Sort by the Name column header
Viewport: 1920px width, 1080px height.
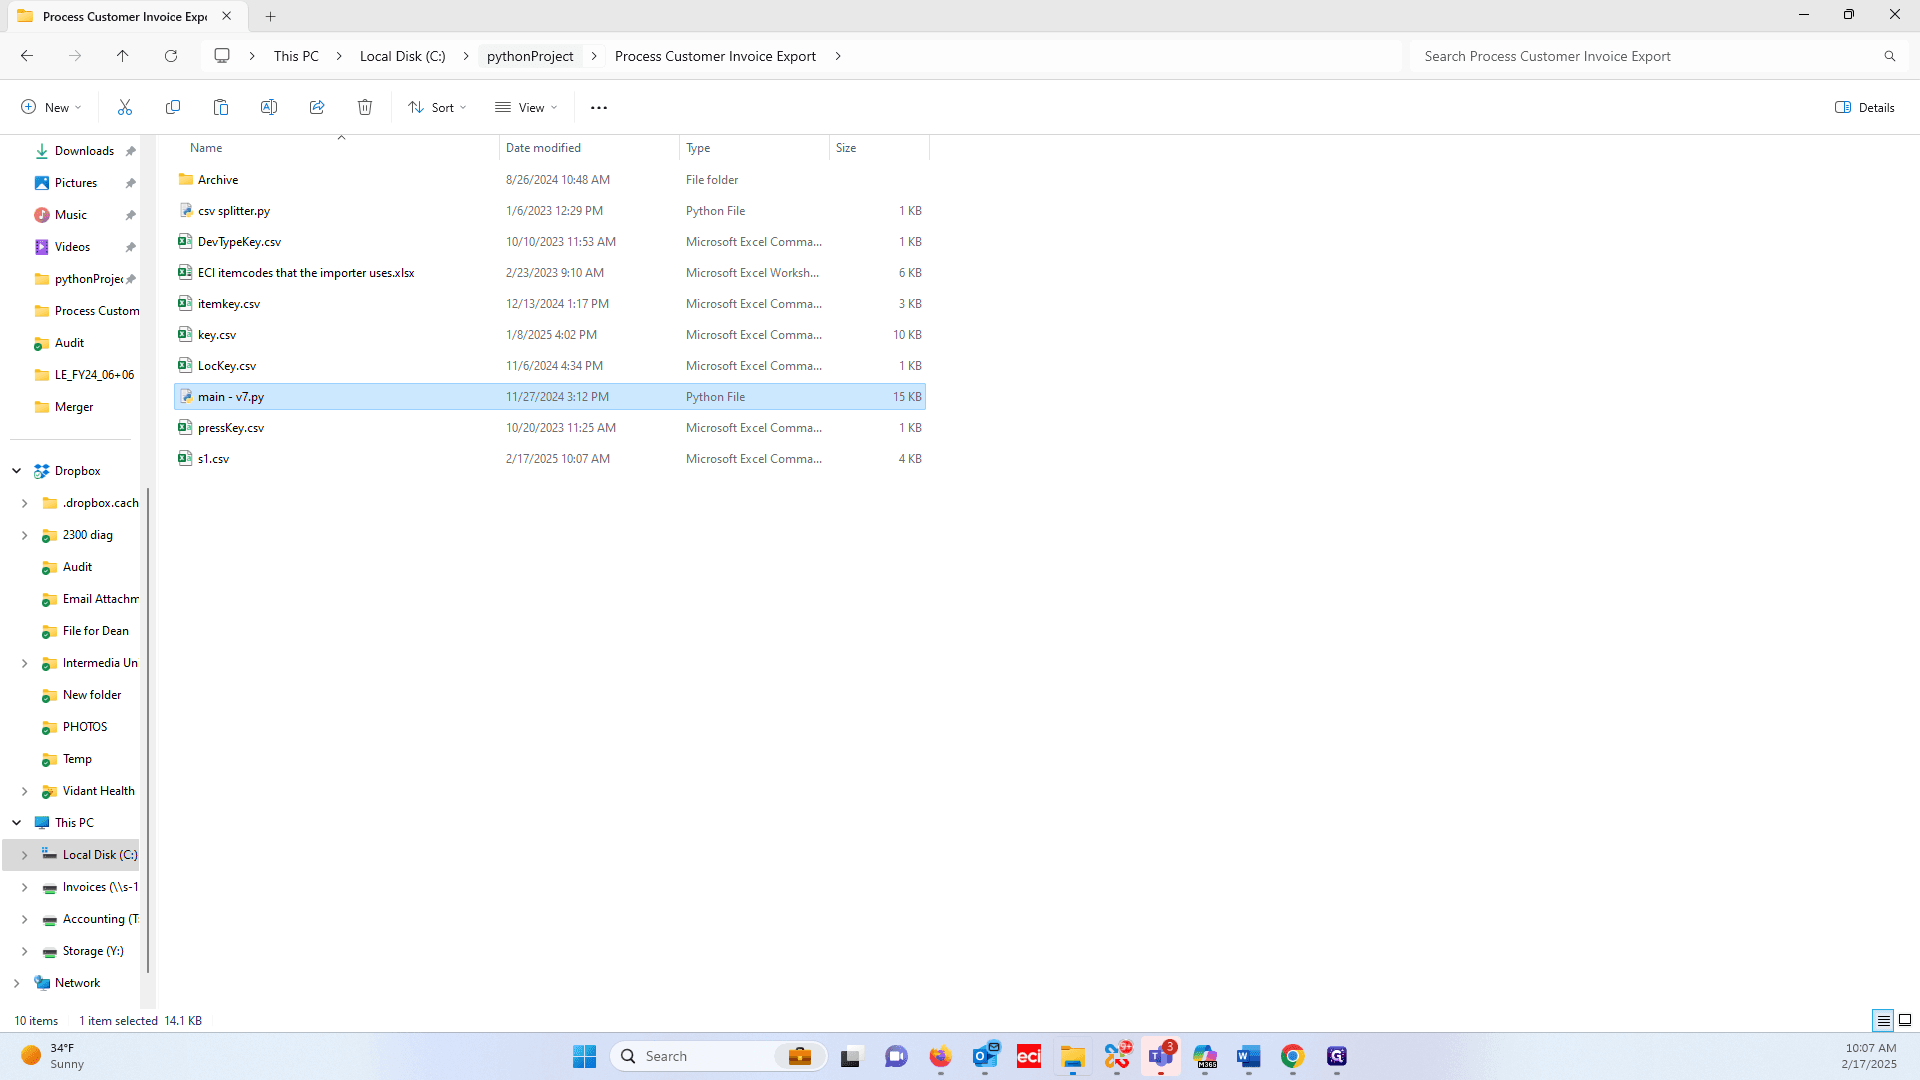point(337,148)
